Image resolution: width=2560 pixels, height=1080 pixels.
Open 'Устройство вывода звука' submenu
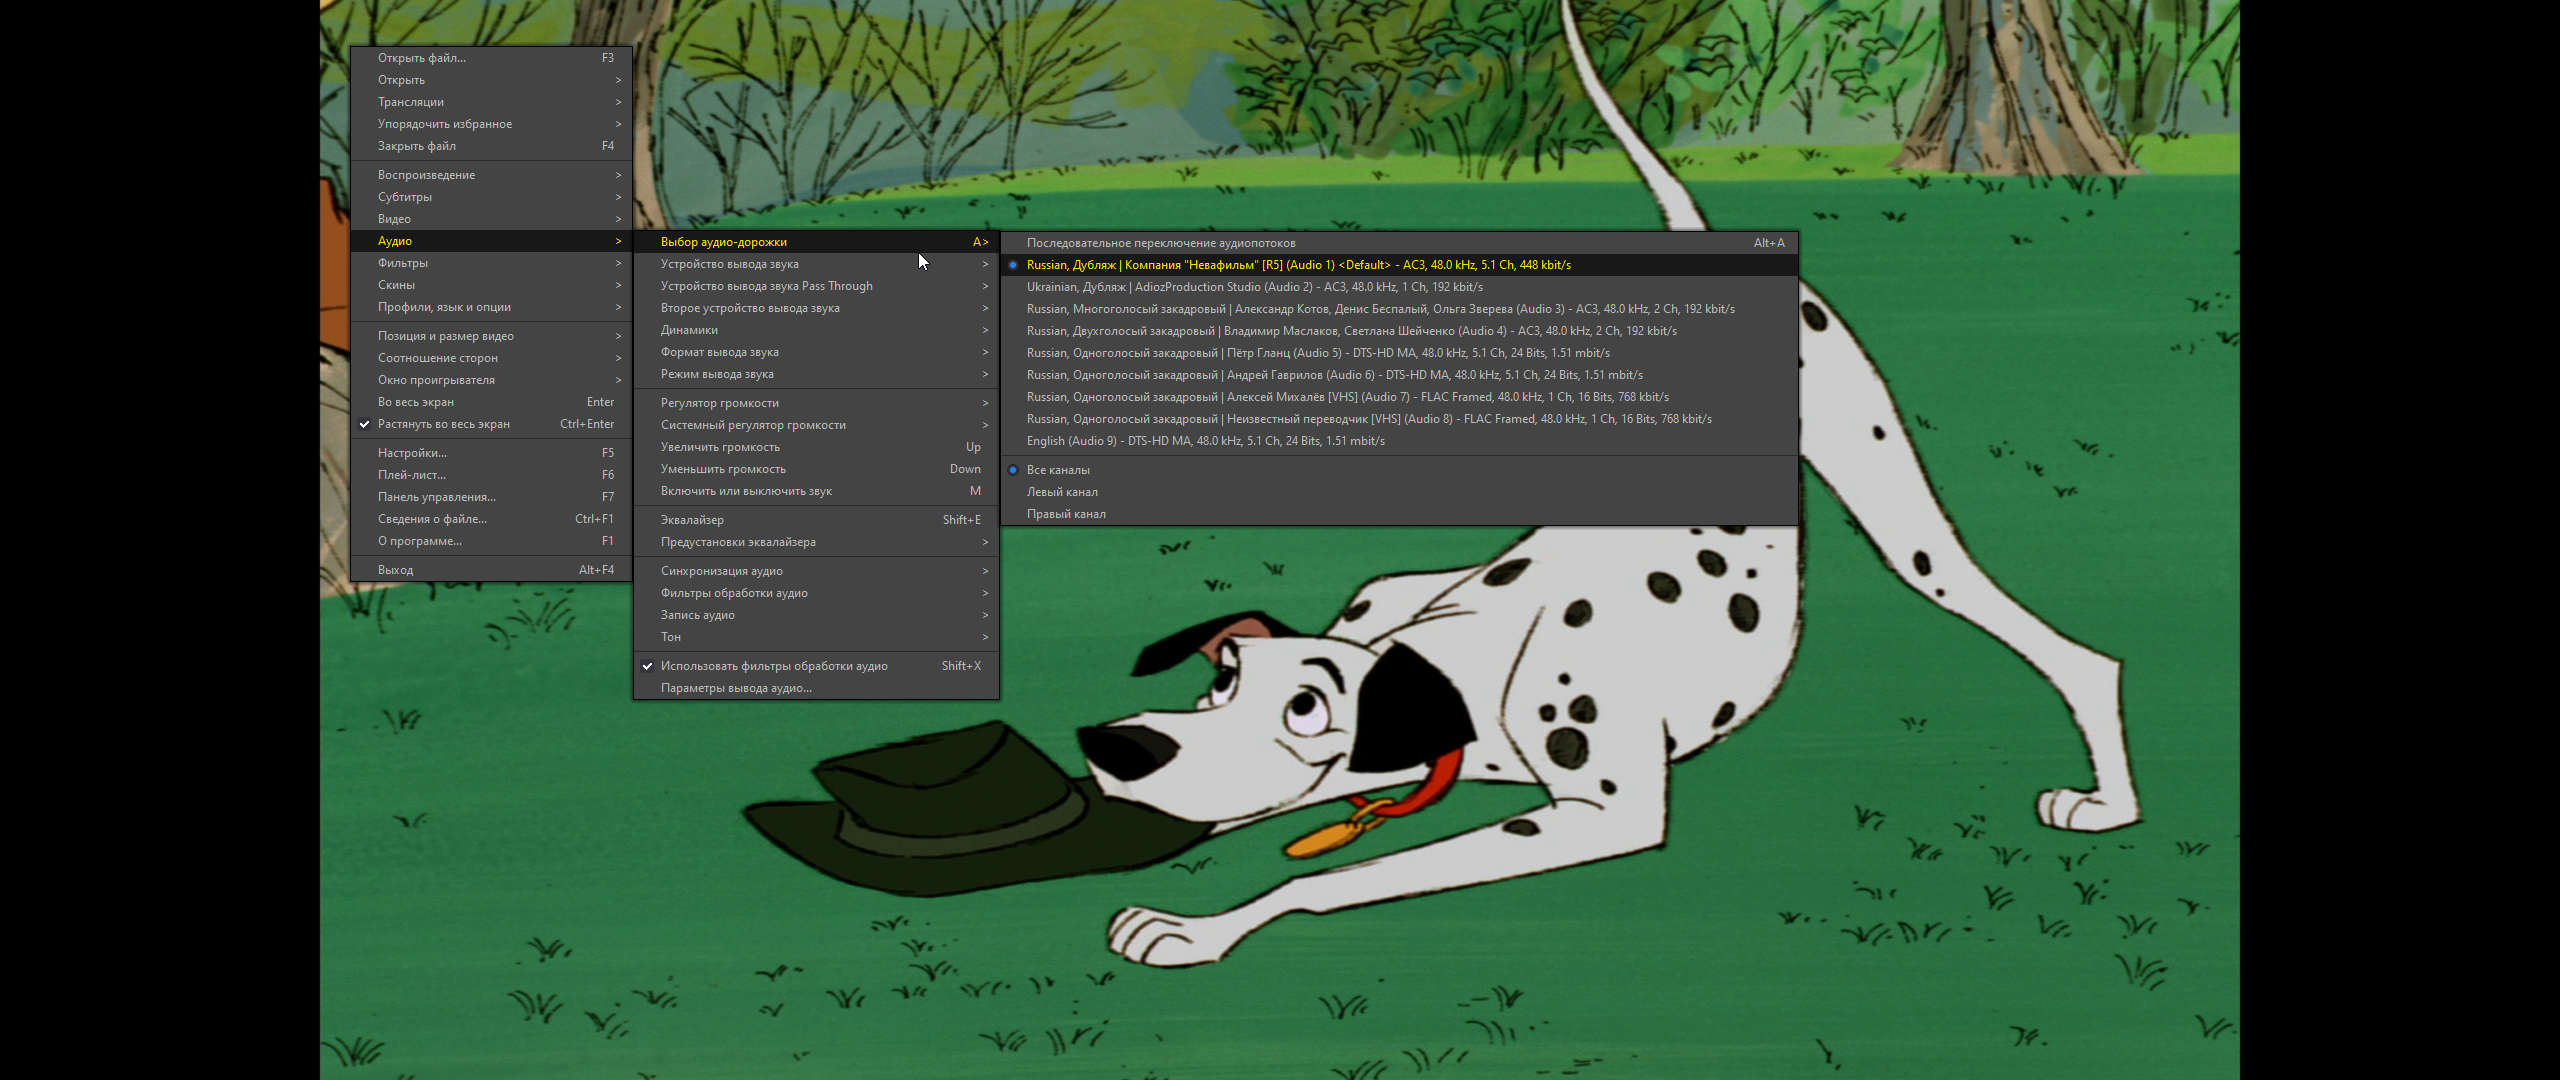coord(816,264)
